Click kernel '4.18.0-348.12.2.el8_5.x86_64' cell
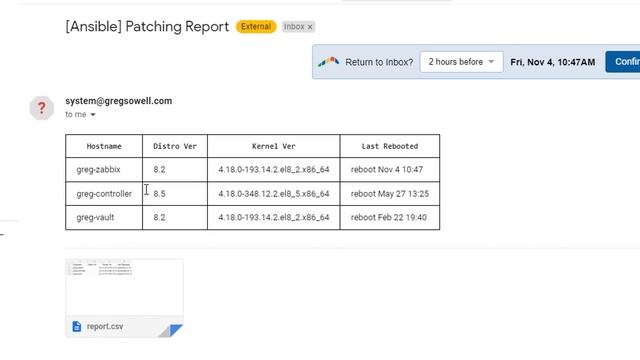 click(273, 193)
